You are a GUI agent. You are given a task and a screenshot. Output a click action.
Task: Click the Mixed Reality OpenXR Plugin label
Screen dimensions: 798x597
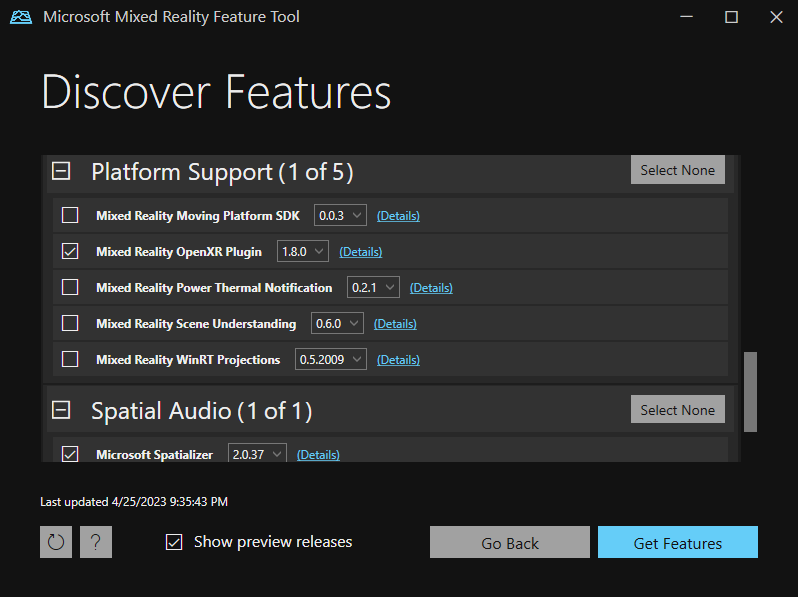[x=179, y=252]
